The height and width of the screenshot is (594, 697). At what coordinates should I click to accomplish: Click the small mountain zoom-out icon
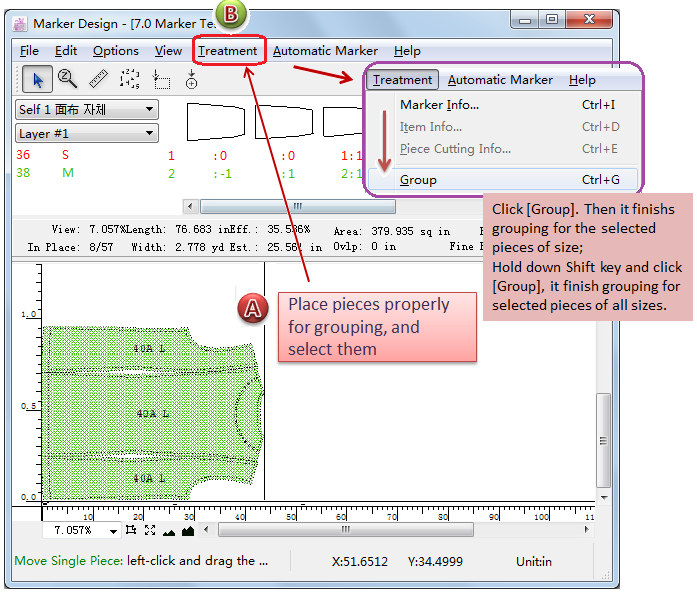pos(168,531)
